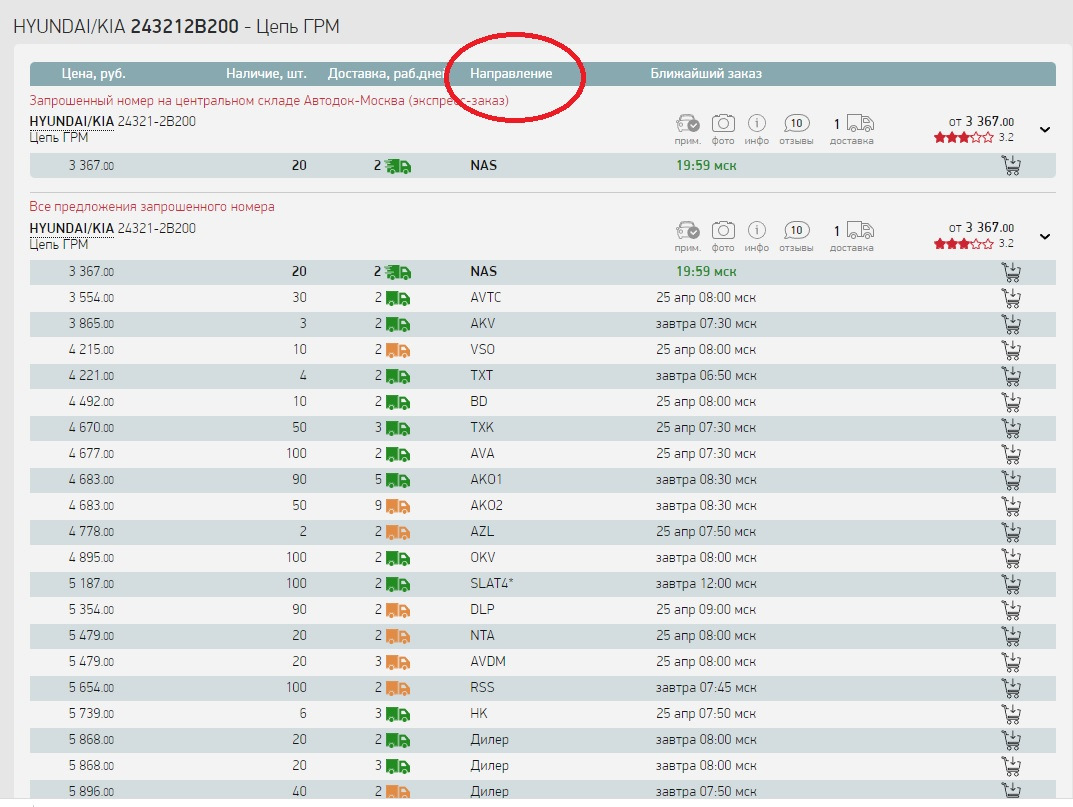Click the green truck icon in the AKO1 row

click(x=398, y=480)
